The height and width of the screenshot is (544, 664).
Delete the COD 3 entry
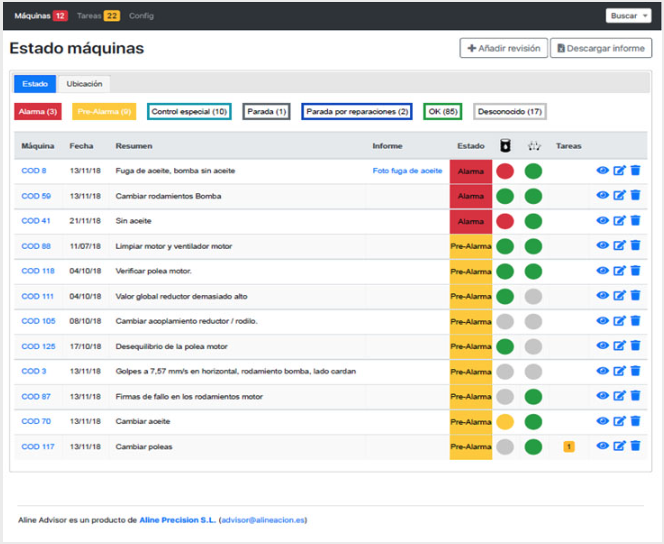pyautogui.click(x=635, y=371)
